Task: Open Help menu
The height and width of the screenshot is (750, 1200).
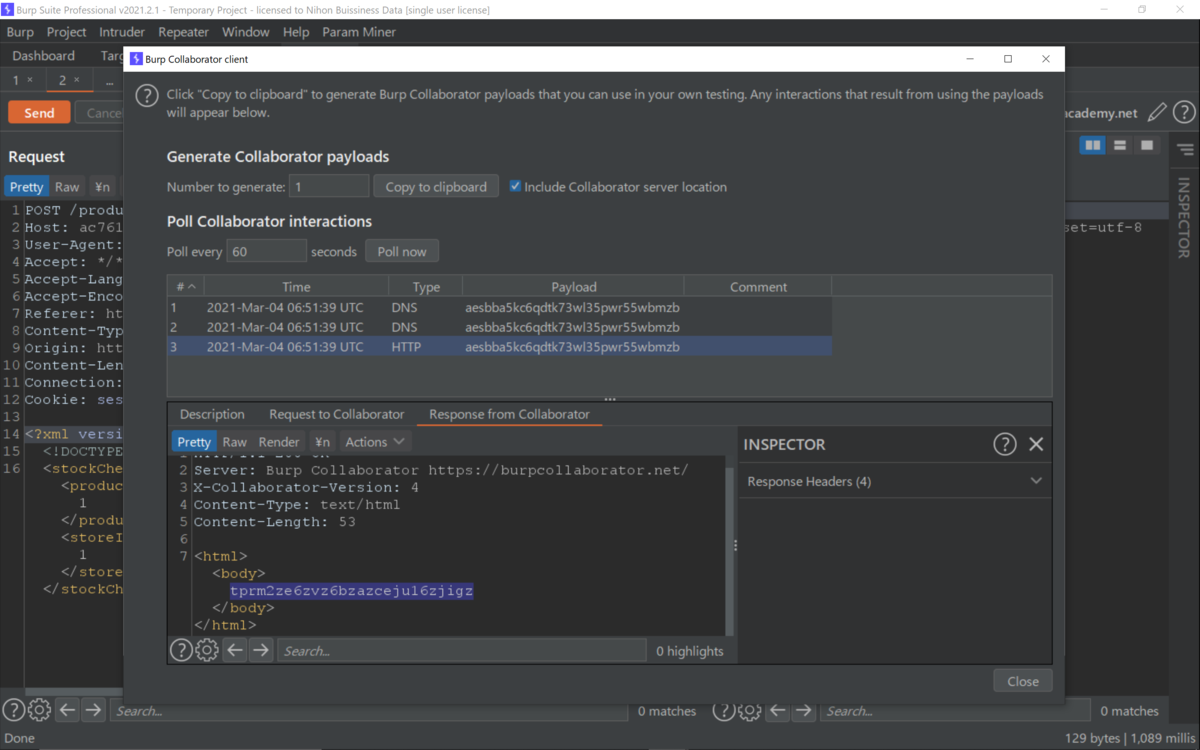Action: [296, 32]
